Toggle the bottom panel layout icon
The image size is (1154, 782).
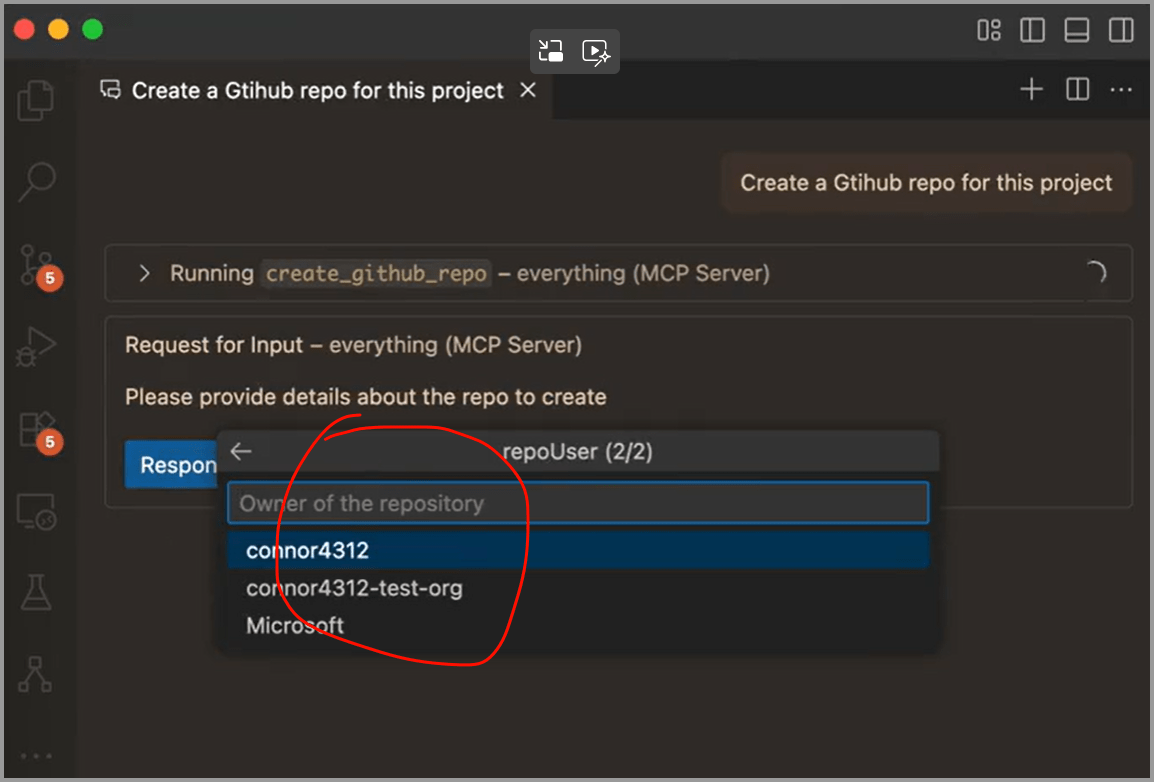point(1077,31)
